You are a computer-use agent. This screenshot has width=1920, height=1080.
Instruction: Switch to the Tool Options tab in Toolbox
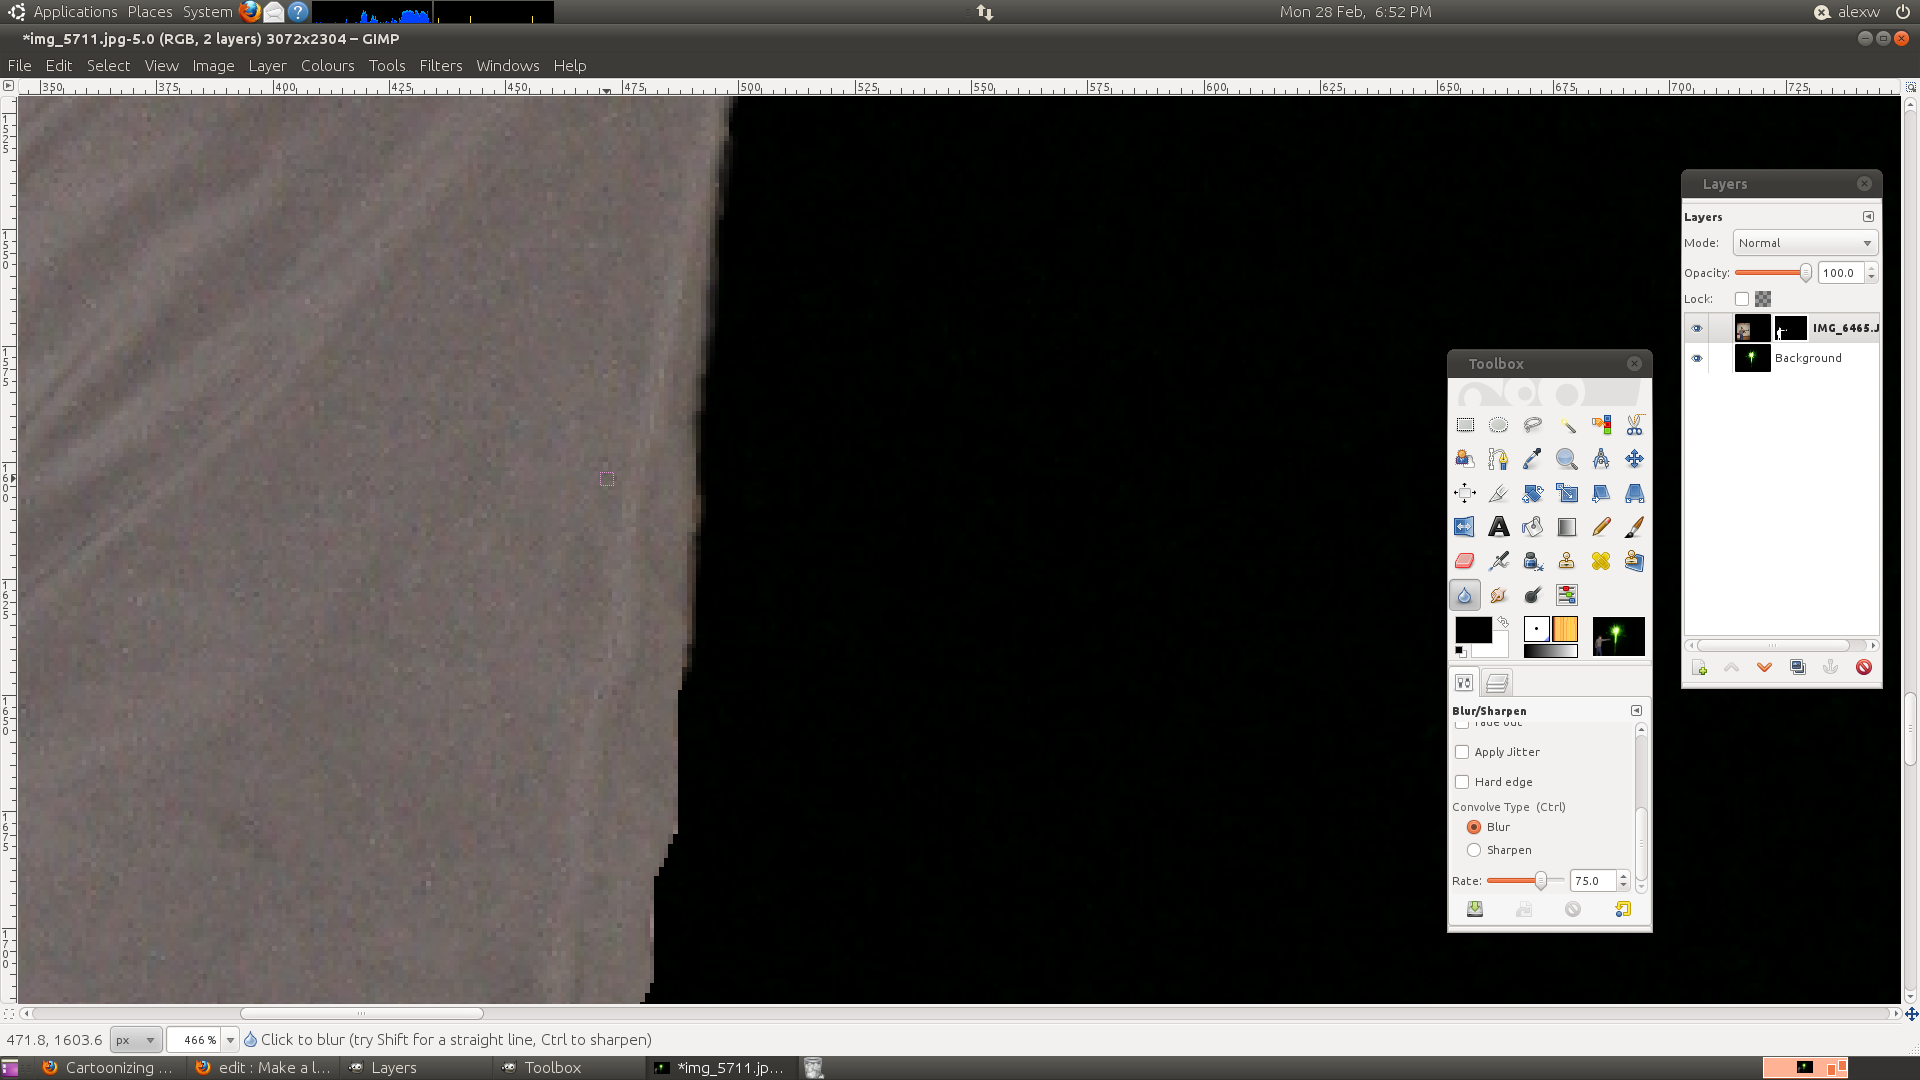tap(1464, 683)
